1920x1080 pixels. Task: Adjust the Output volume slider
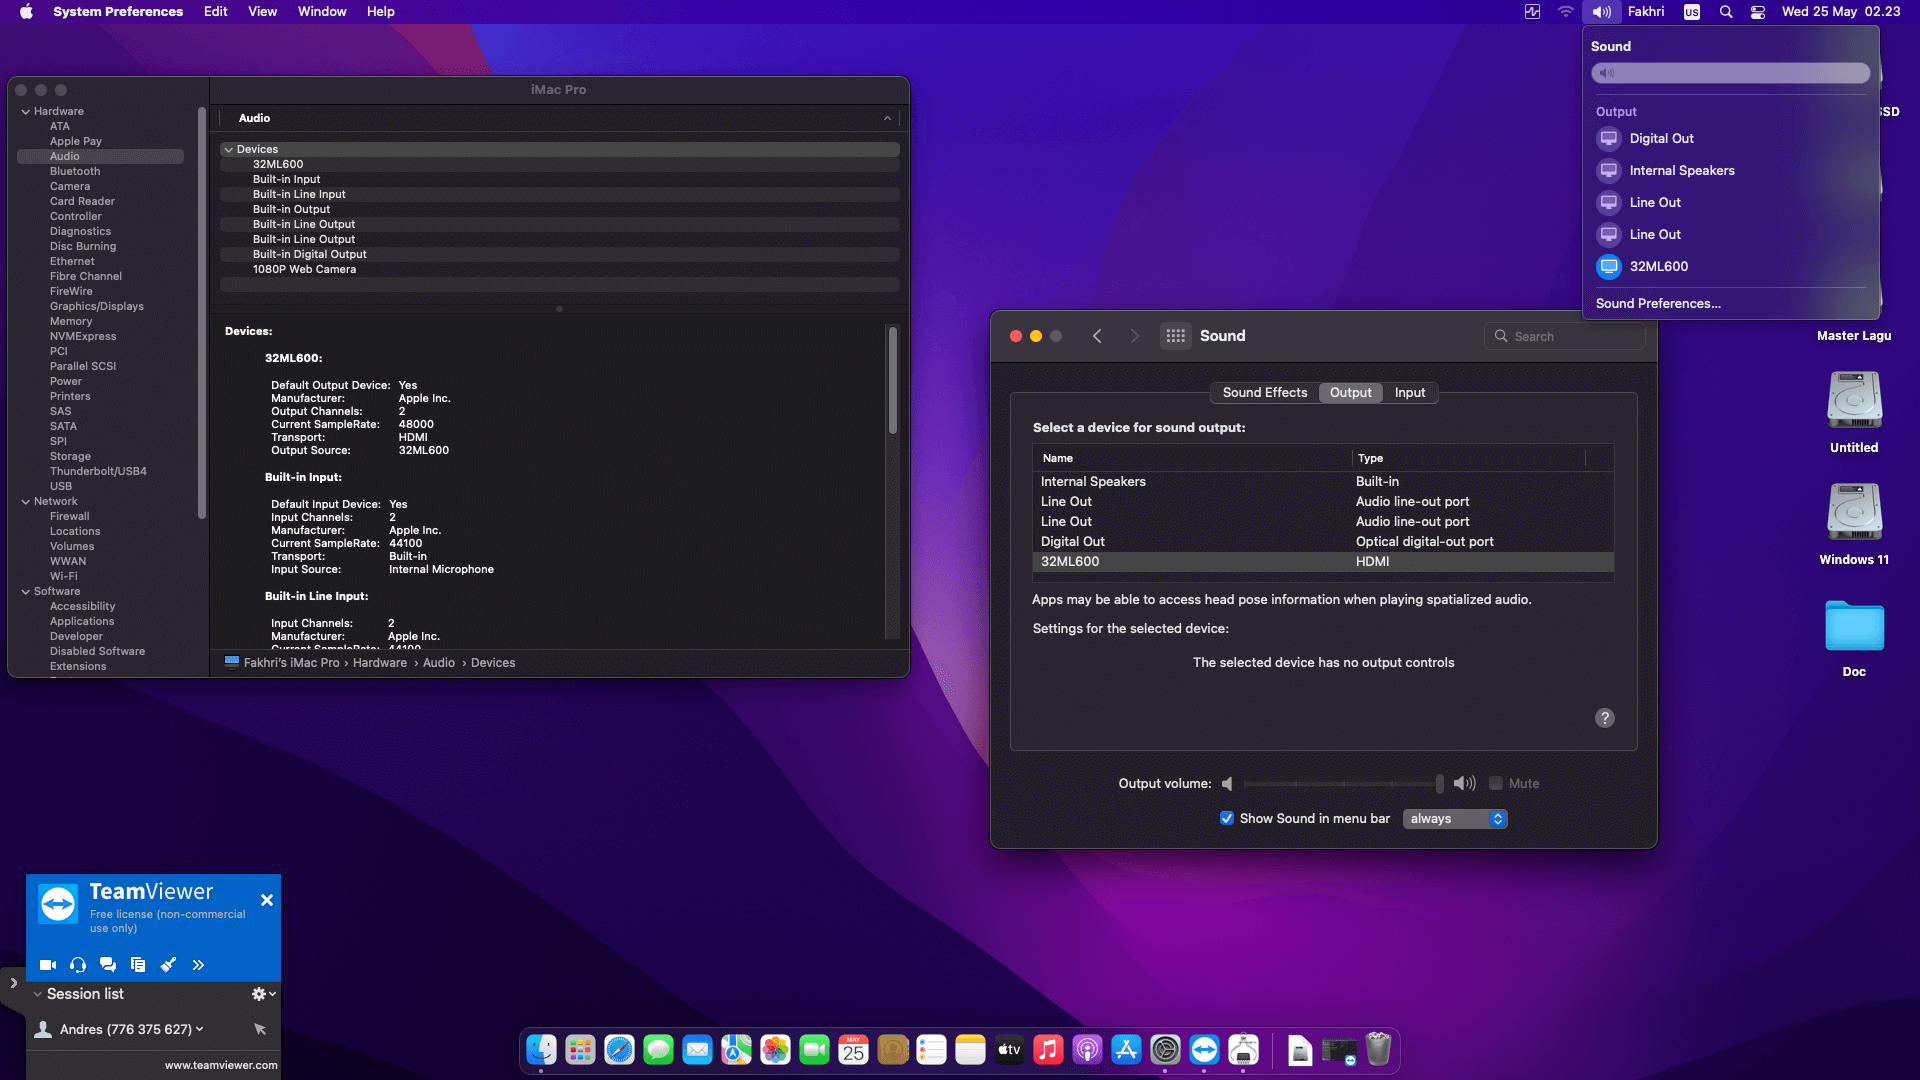pos(1343,784)
